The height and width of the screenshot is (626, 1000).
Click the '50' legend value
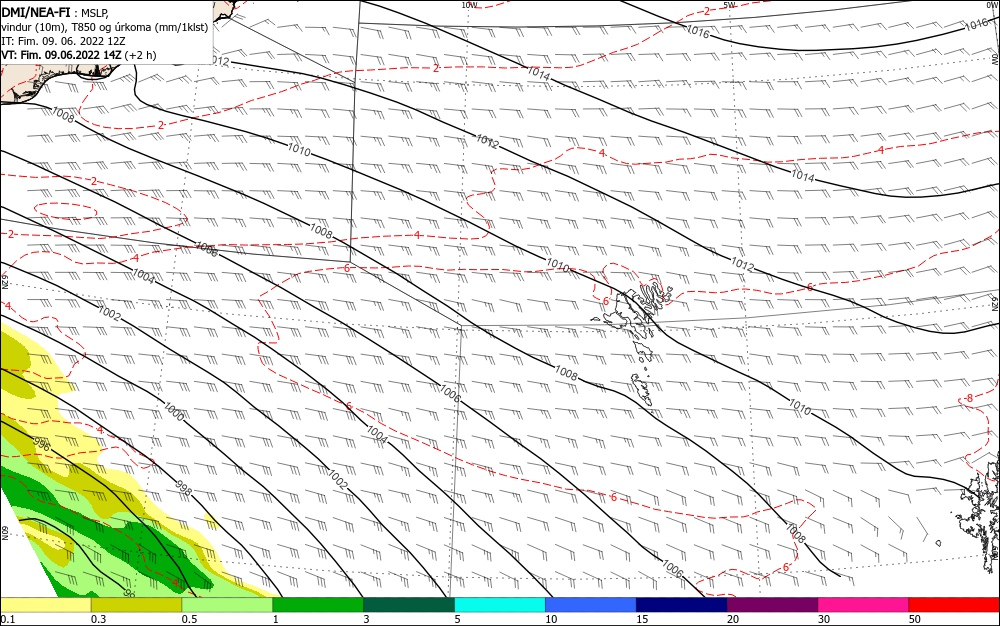pos(915,619)
